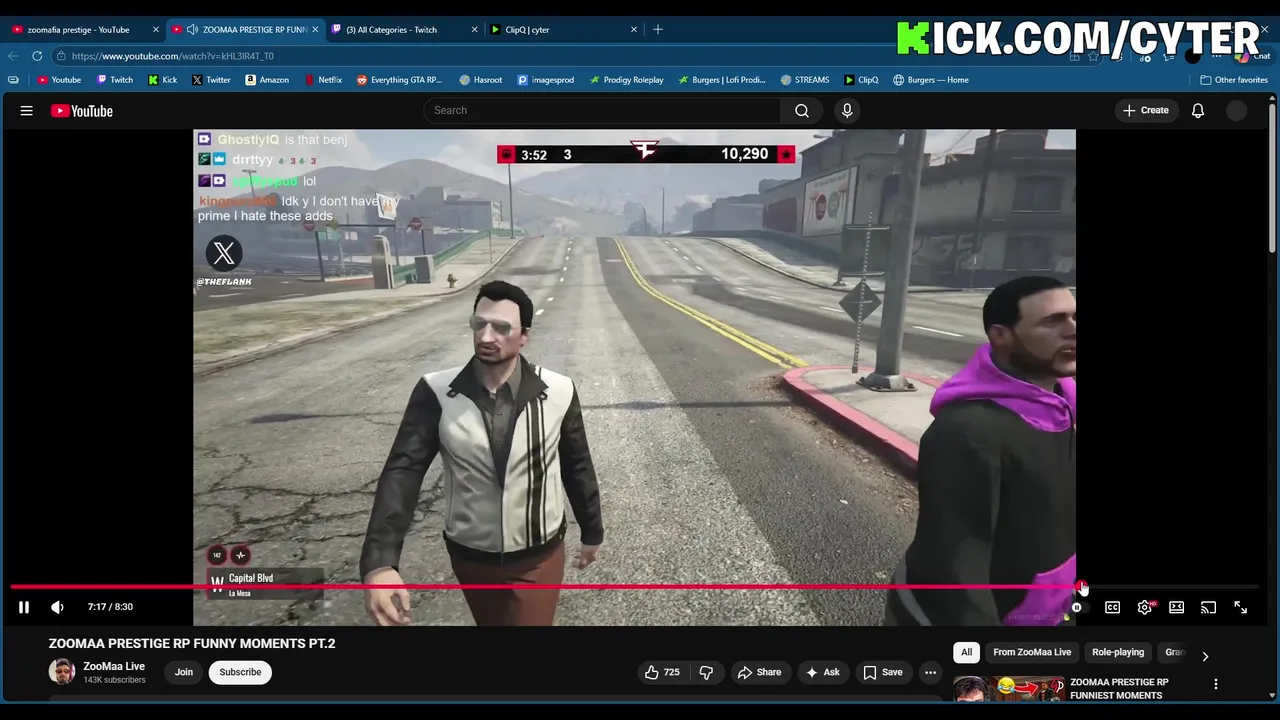Screen dimensions: 1280x720
Task: Open the ClipQ bookmark
Action: [861, 80]
